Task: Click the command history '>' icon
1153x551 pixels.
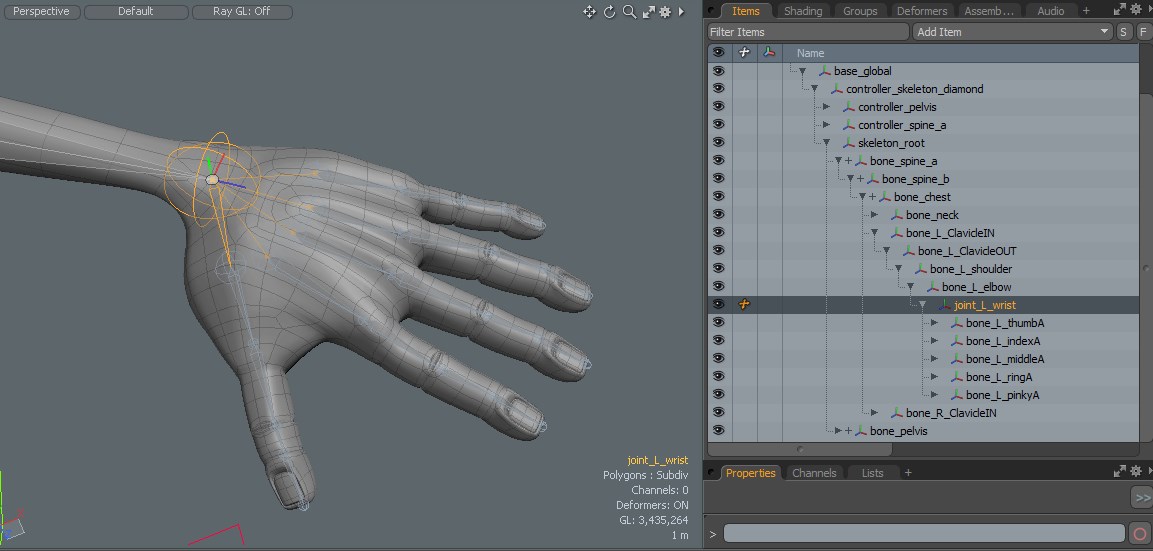Action: pyautogui.click(x=713, y=534)
